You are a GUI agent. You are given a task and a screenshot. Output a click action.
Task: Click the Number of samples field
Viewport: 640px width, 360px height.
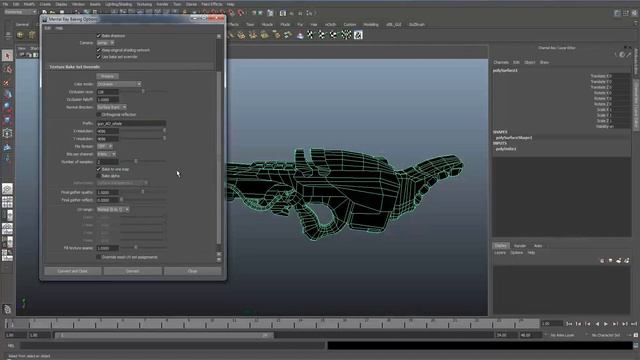(x=108, y=162)
